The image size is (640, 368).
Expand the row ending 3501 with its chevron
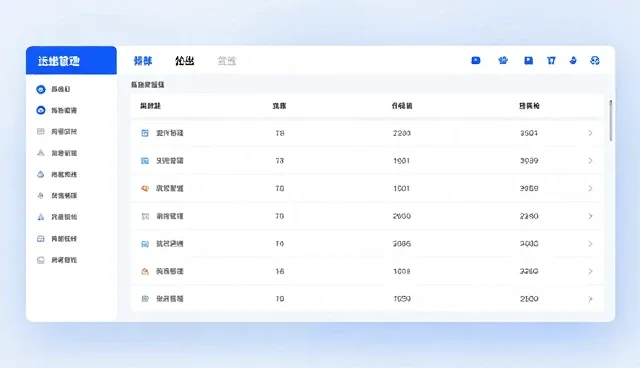590,133
